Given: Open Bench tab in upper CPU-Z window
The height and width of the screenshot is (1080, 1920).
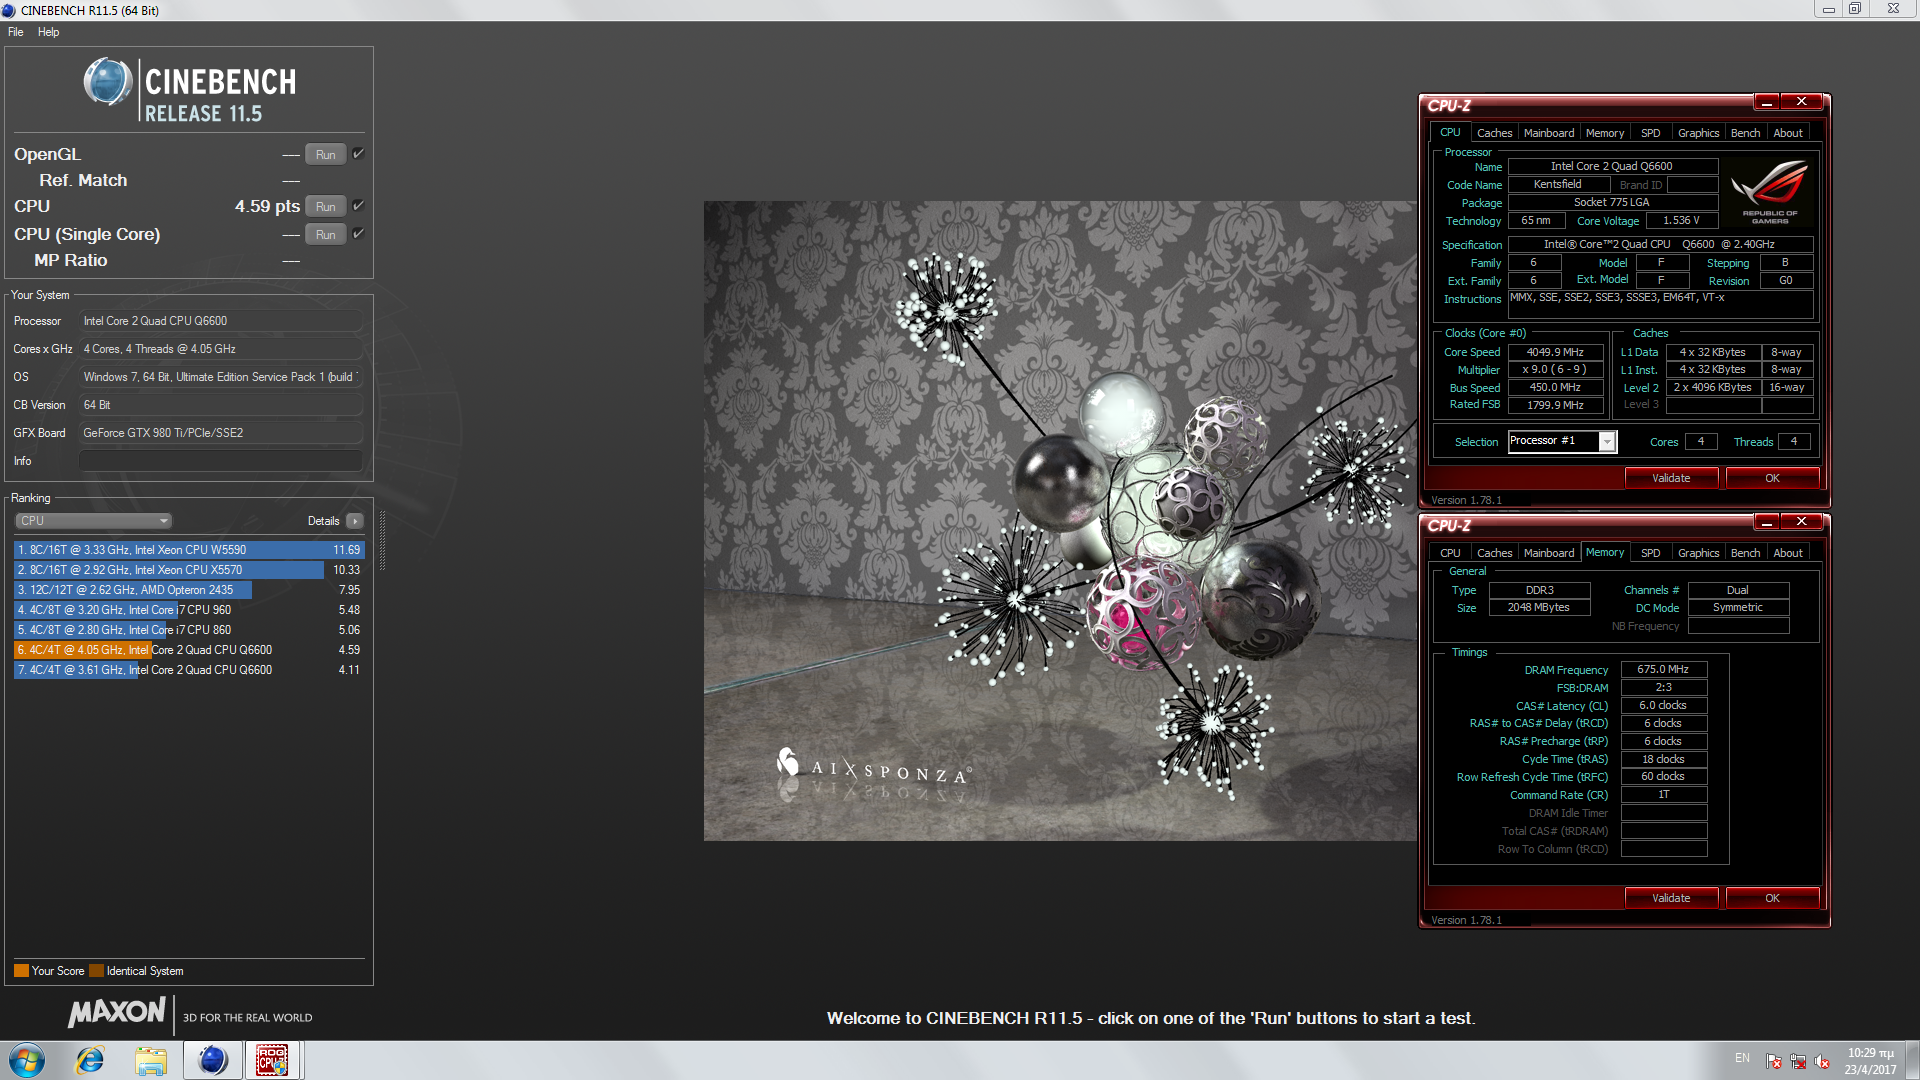Looking at the screenshot, I should pos(1745,133).
